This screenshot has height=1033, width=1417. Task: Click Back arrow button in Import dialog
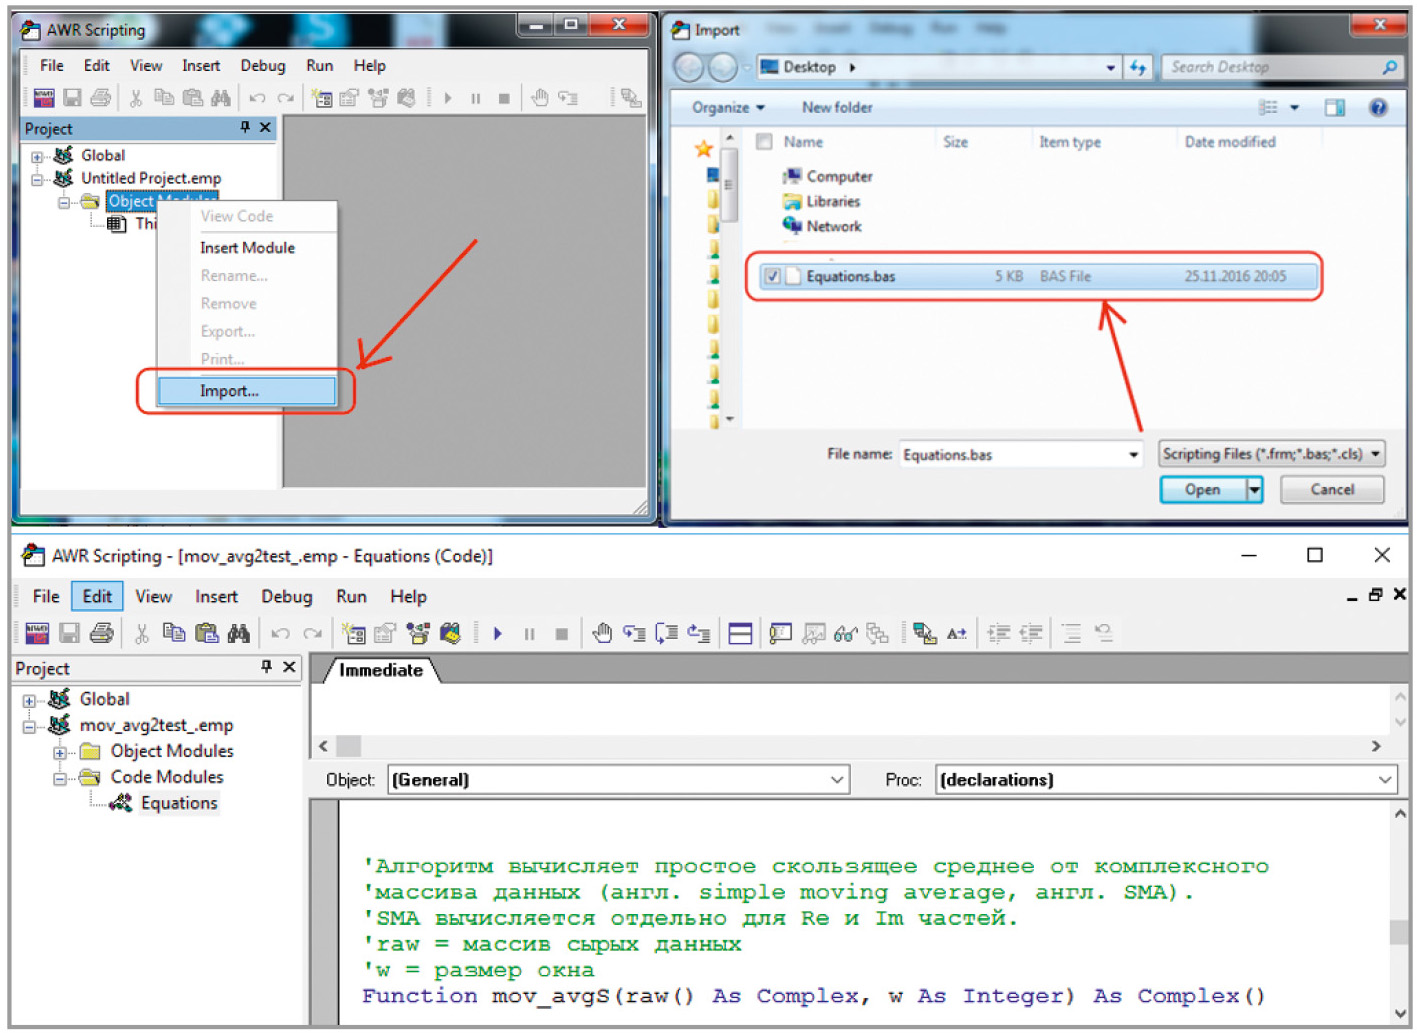pos(688,67)
